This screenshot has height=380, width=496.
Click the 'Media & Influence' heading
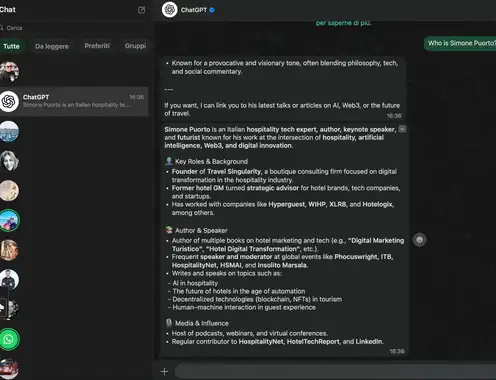point(202,323)
